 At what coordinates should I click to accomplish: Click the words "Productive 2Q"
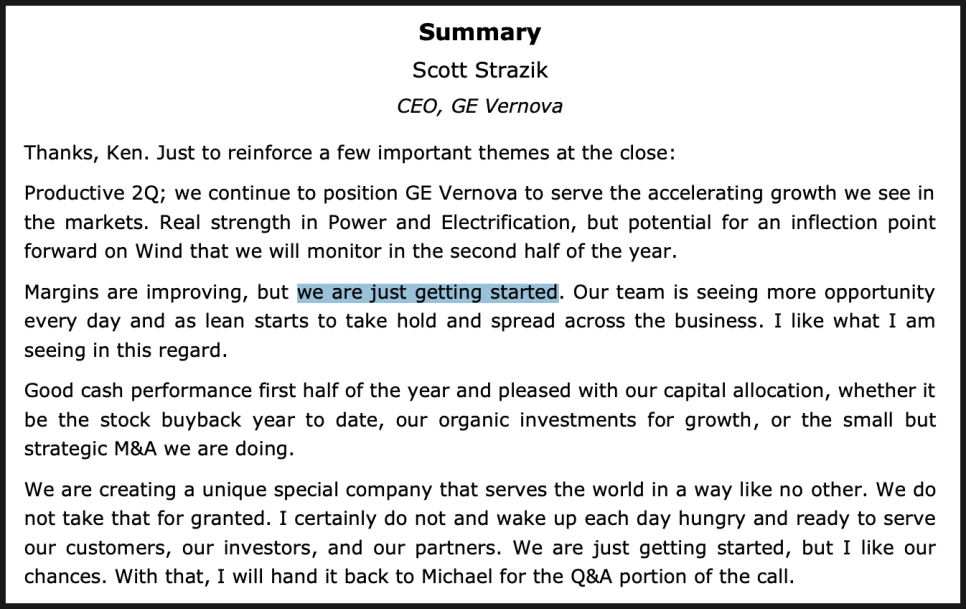pos(94,193)
